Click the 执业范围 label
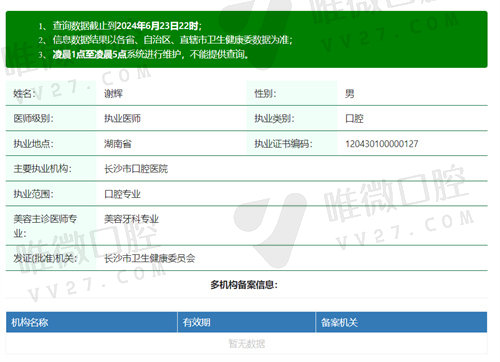500x362 pixels. pyautogui.click(x=33, y=194)
